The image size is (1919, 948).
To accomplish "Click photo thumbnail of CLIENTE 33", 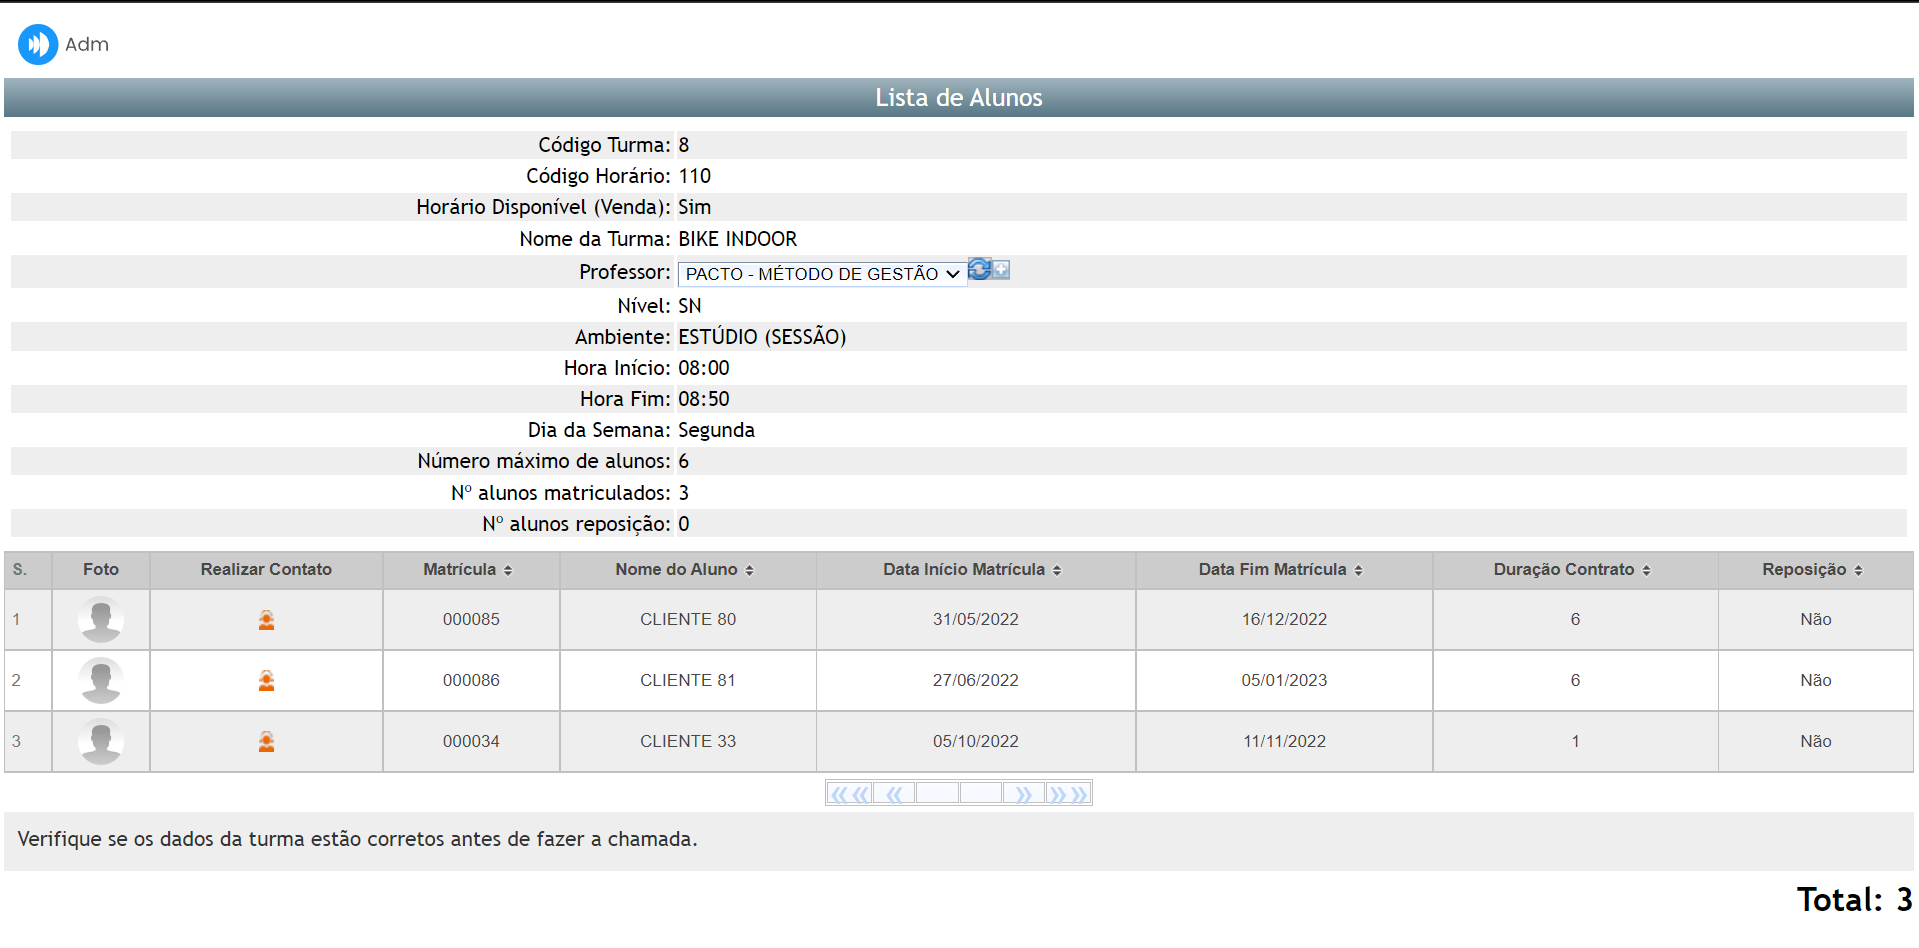I will pyautogui.click(x=101, y=742).
